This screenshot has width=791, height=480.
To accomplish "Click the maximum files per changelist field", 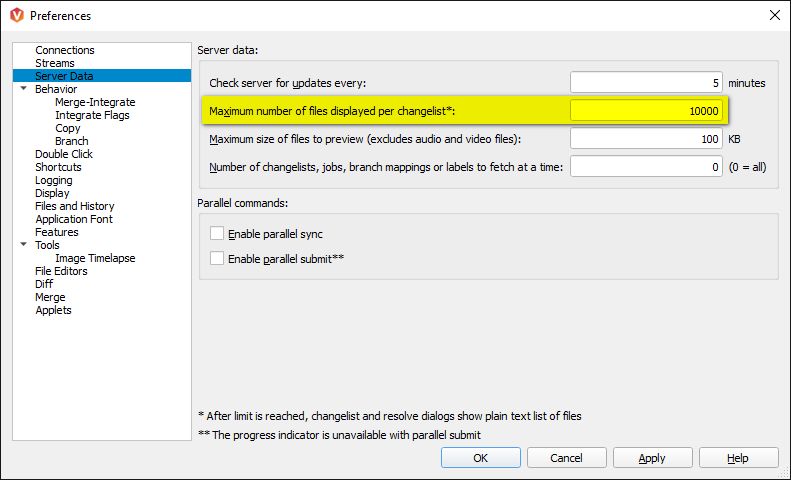I will tap(646, 111).
